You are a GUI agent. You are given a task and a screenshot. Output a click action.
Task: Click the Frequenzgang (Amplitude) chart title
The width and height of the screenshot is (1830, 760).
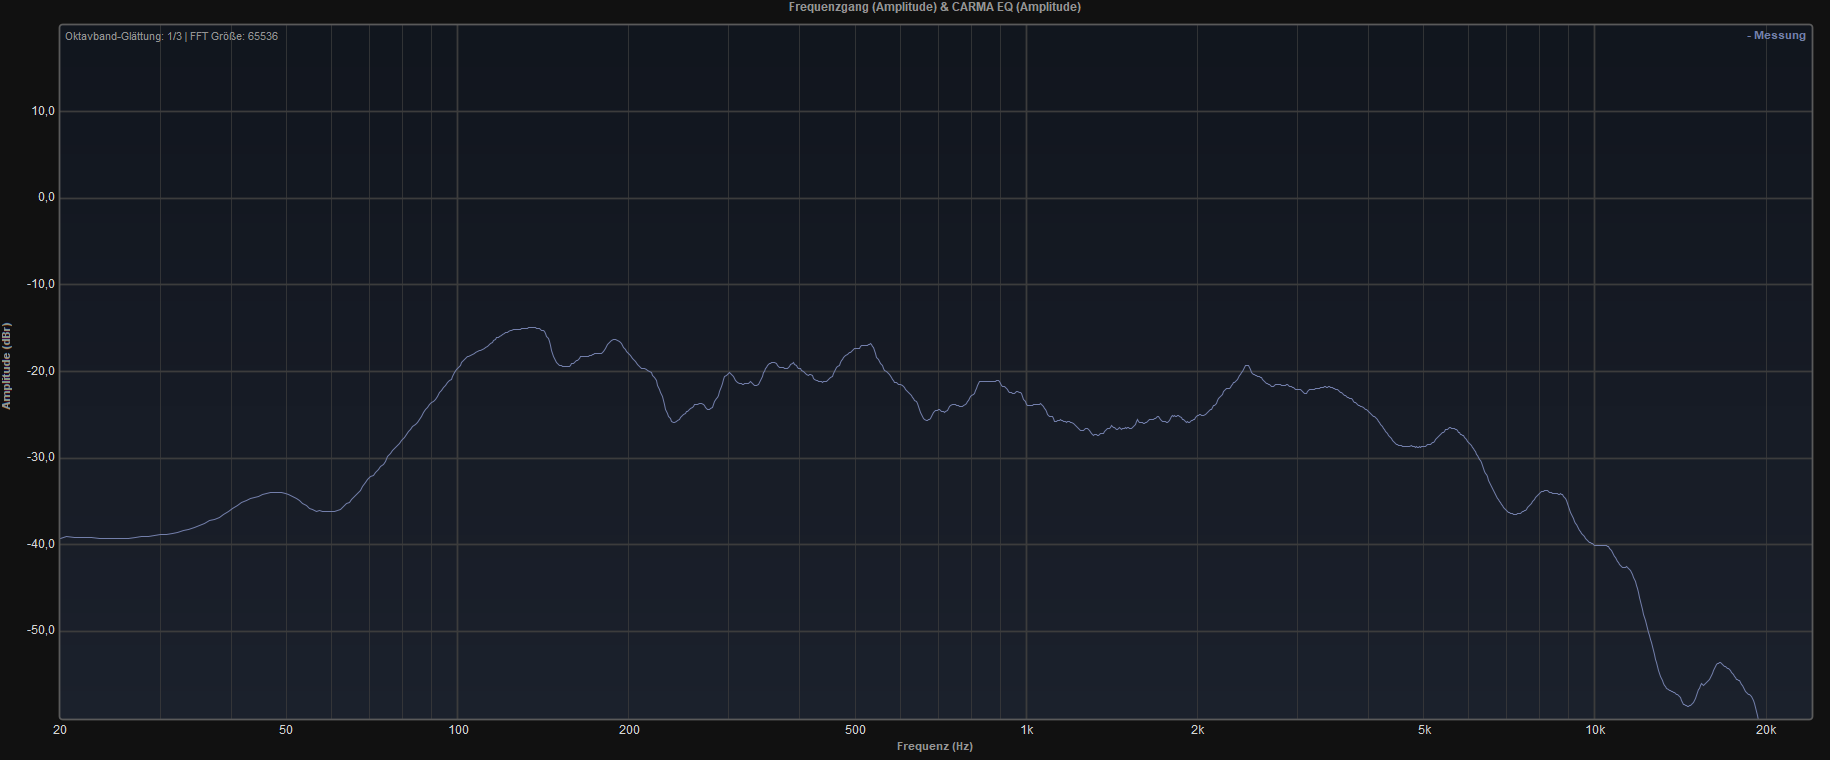tap(934, 7)
